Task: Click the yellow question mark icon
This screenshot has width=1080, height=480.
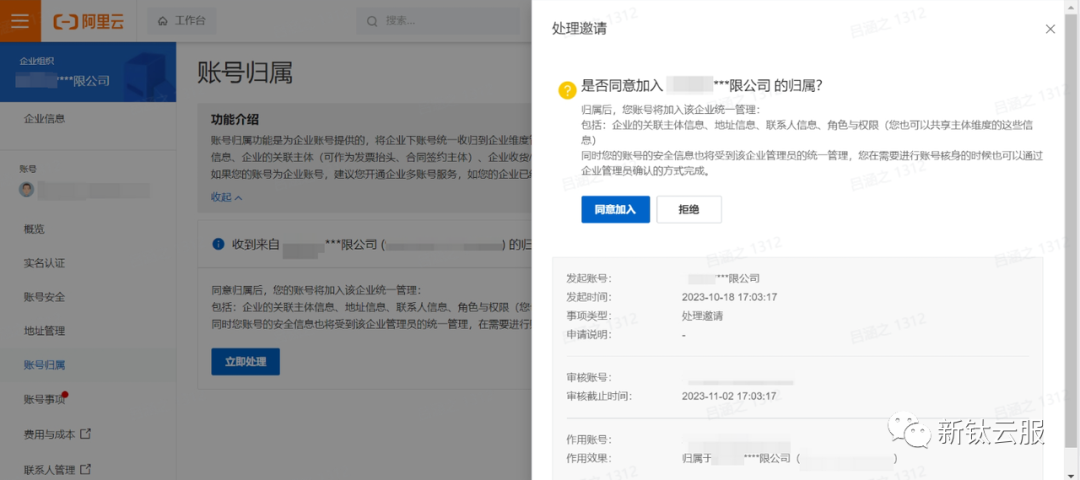Action: click(x=566, y=90)
